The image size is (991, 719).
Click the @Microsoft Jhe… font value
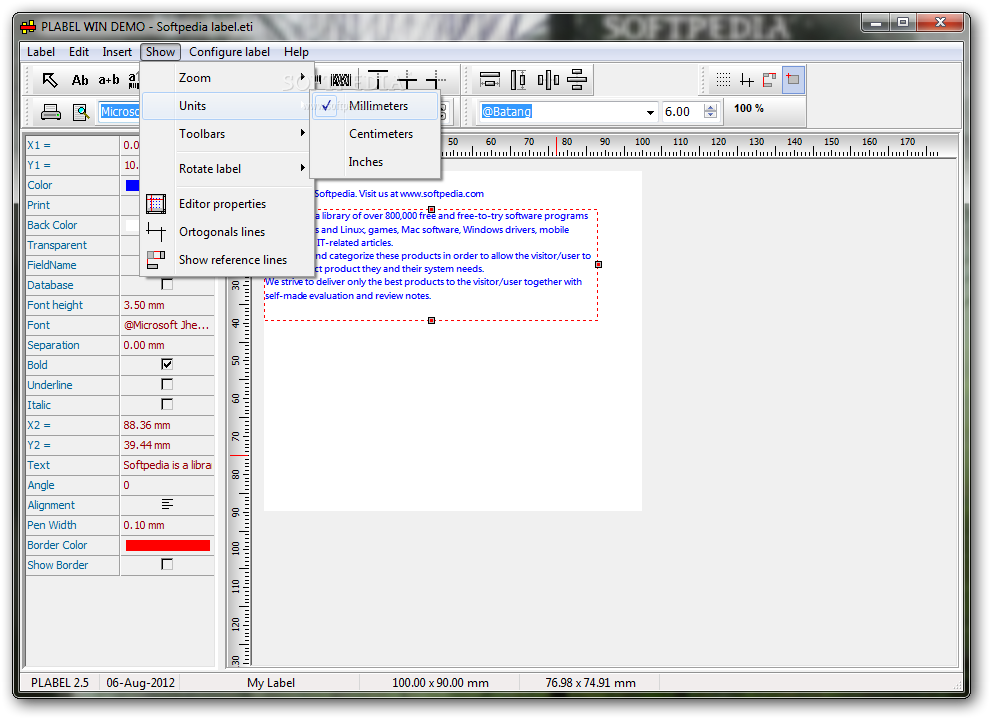point(167,325)
